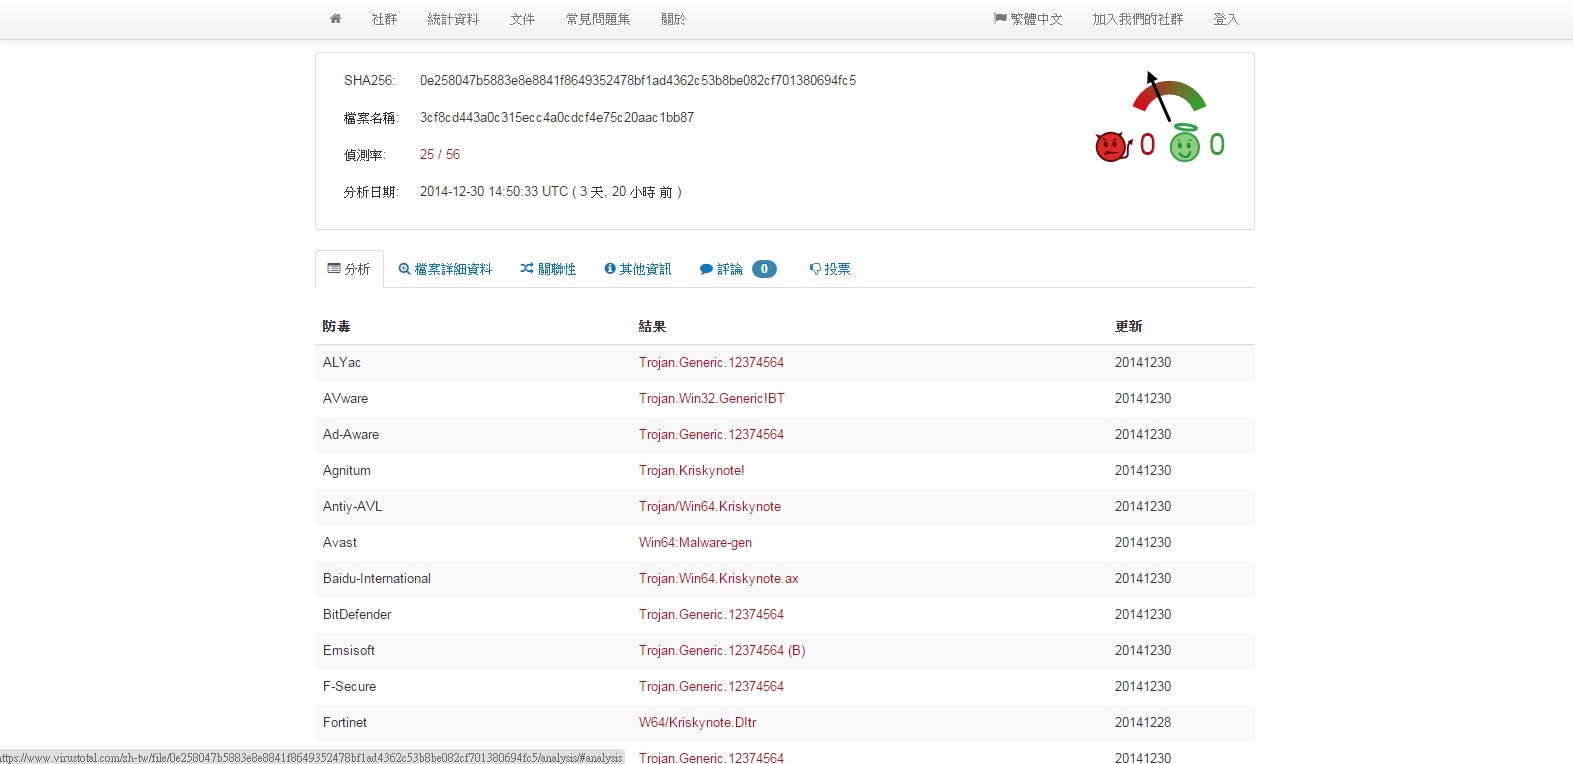Select the 分析 tab
This screenshot has width=1573, height=764.
(349, 269)
